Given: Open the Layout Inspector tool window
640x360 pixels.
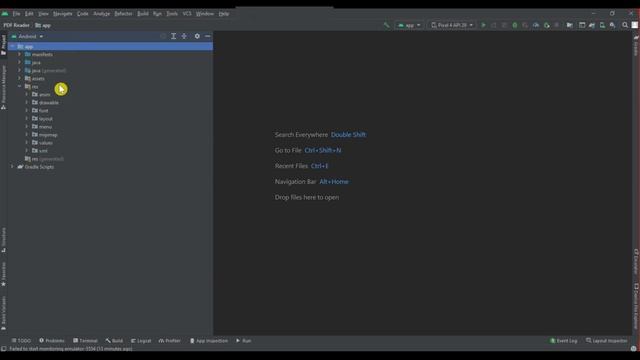Looking at the screenshot, I should pos(607,341).
